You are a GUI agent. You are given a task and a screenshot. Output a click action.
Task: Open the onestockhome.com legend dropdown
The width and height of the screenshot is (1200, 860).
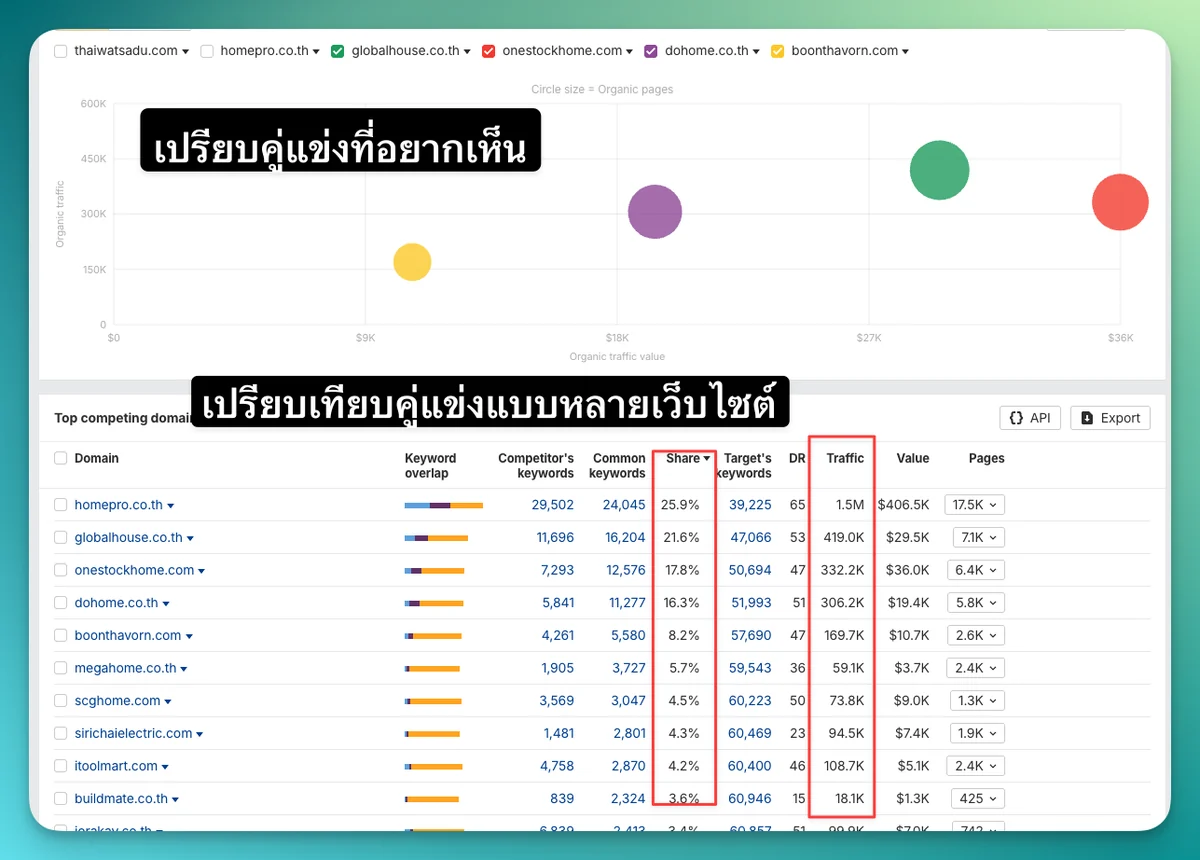(x=629, y=52)
